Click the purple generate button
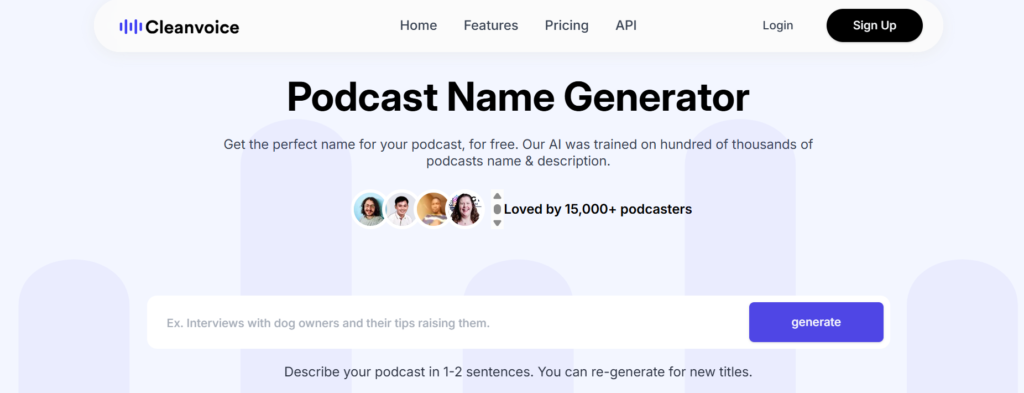Viewport: 1024px width, 393px height. tap(816, 322)
